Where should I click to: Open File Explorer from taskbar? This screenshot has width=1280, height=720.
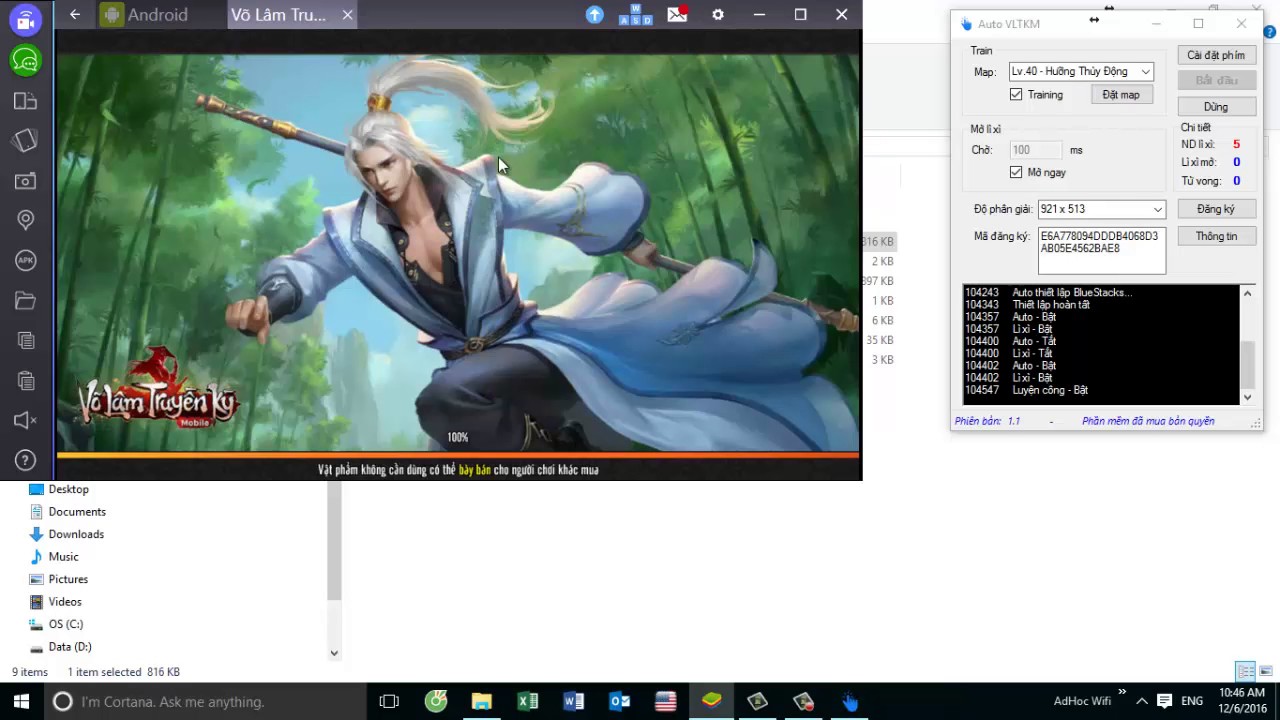pos(482,701)
